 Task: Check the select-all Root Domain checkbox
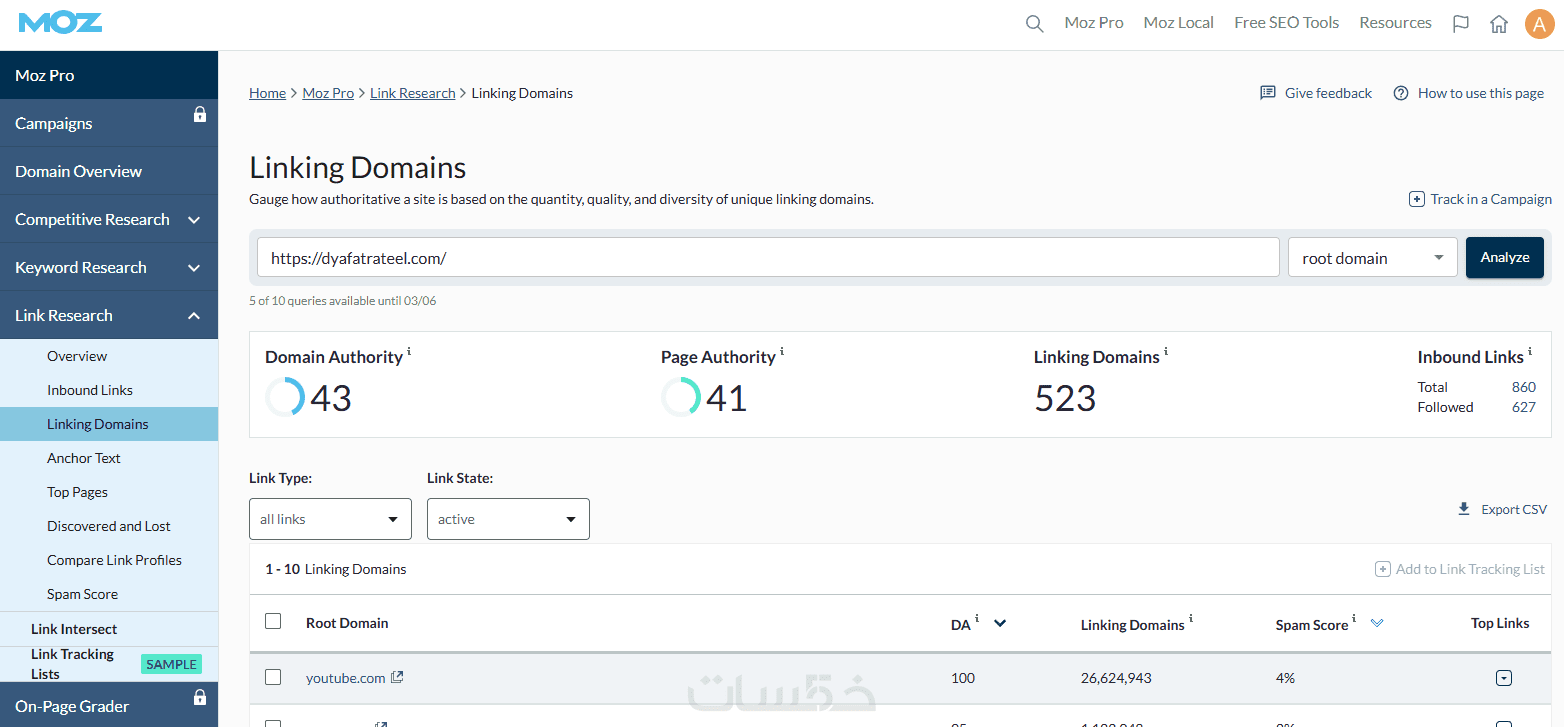[273, 622]
